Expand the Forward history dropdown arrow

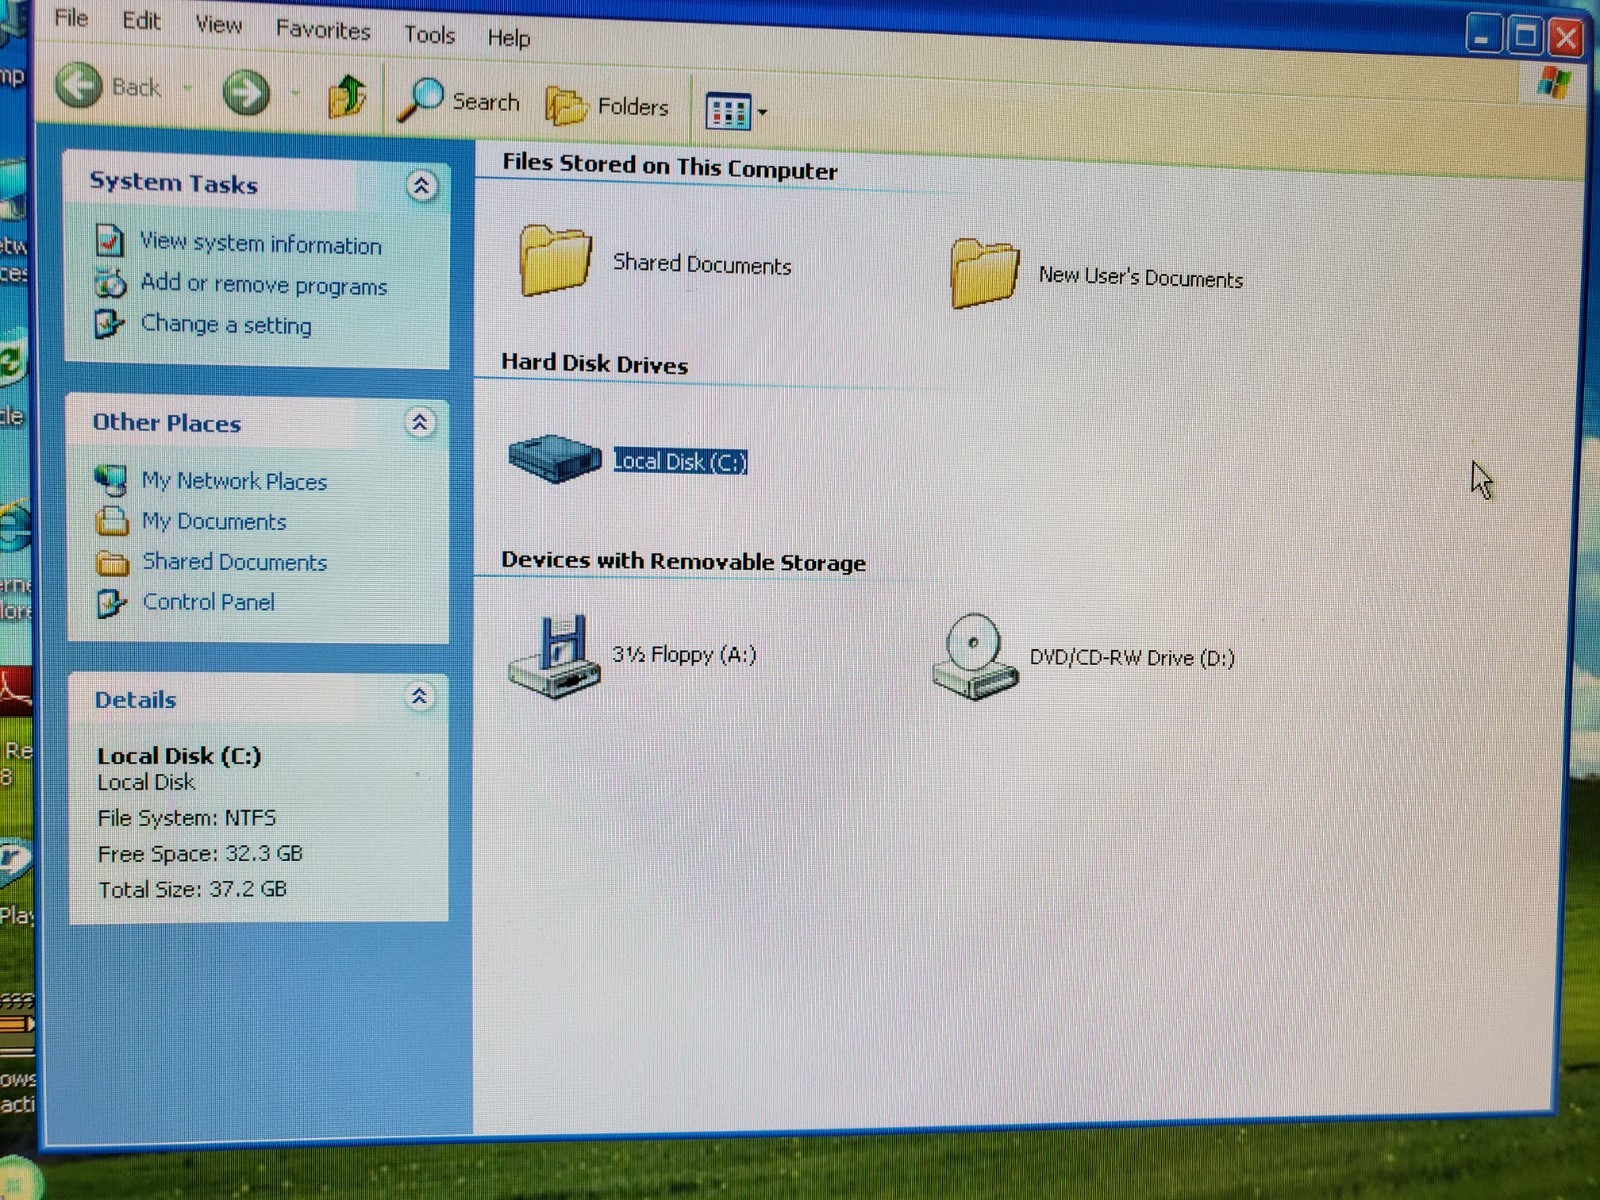tap(295, 95)
